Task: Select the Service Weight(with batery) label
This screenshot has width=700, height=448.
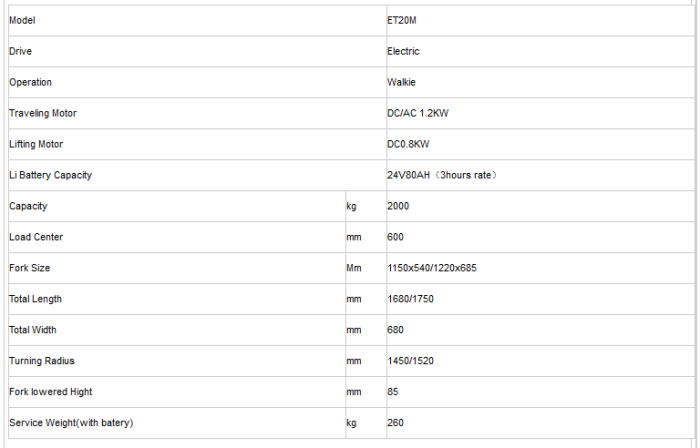Action: click(71, 423)
